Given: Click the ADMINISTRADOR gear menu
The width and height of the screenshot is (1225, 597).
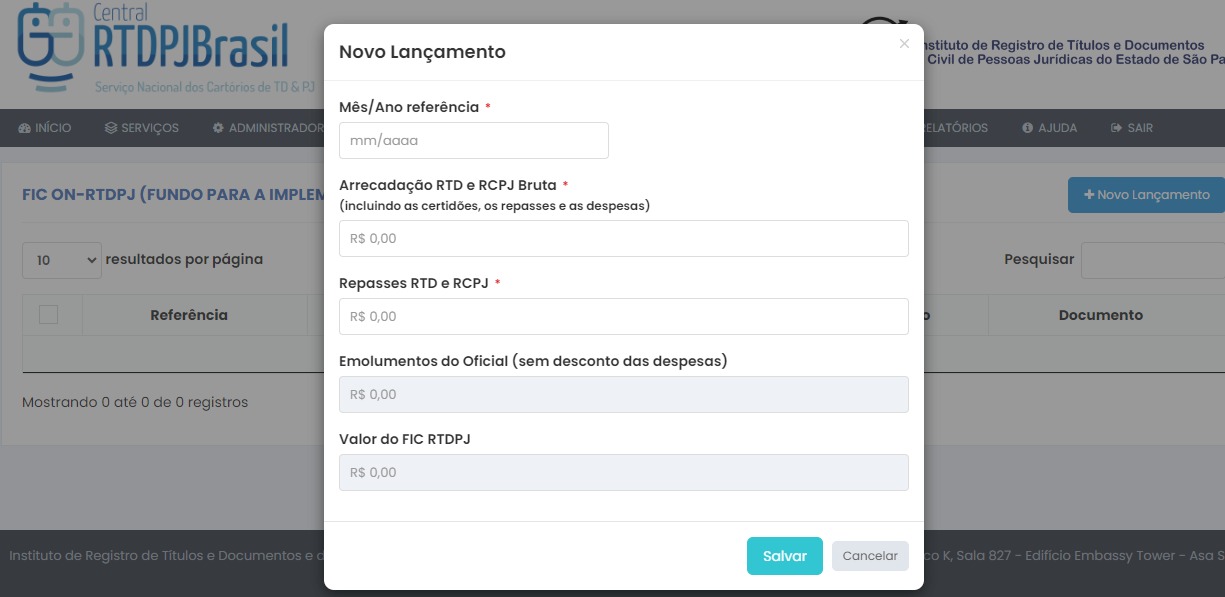Looking at the screenshot, I should (x=266, y=128).
